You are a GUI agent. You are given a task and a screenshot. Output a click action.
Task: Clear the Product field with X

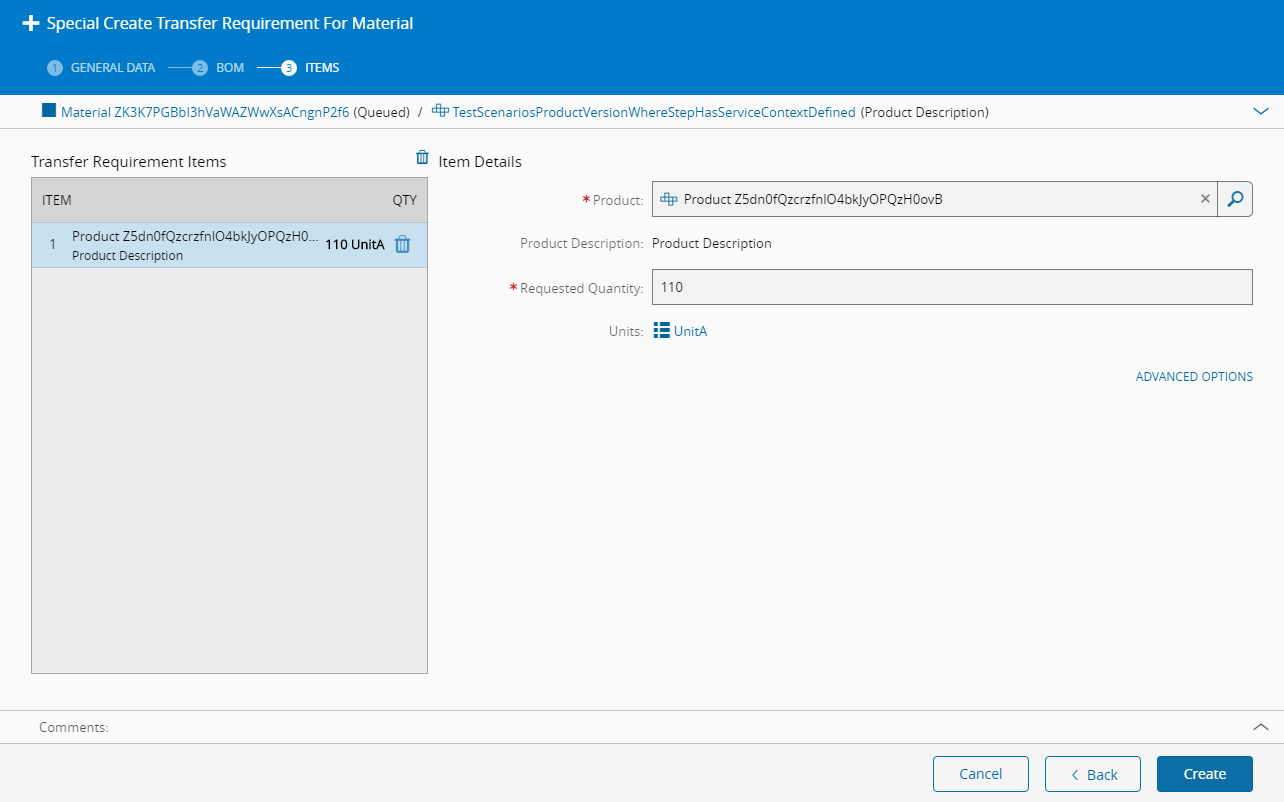coord(1205,199)
